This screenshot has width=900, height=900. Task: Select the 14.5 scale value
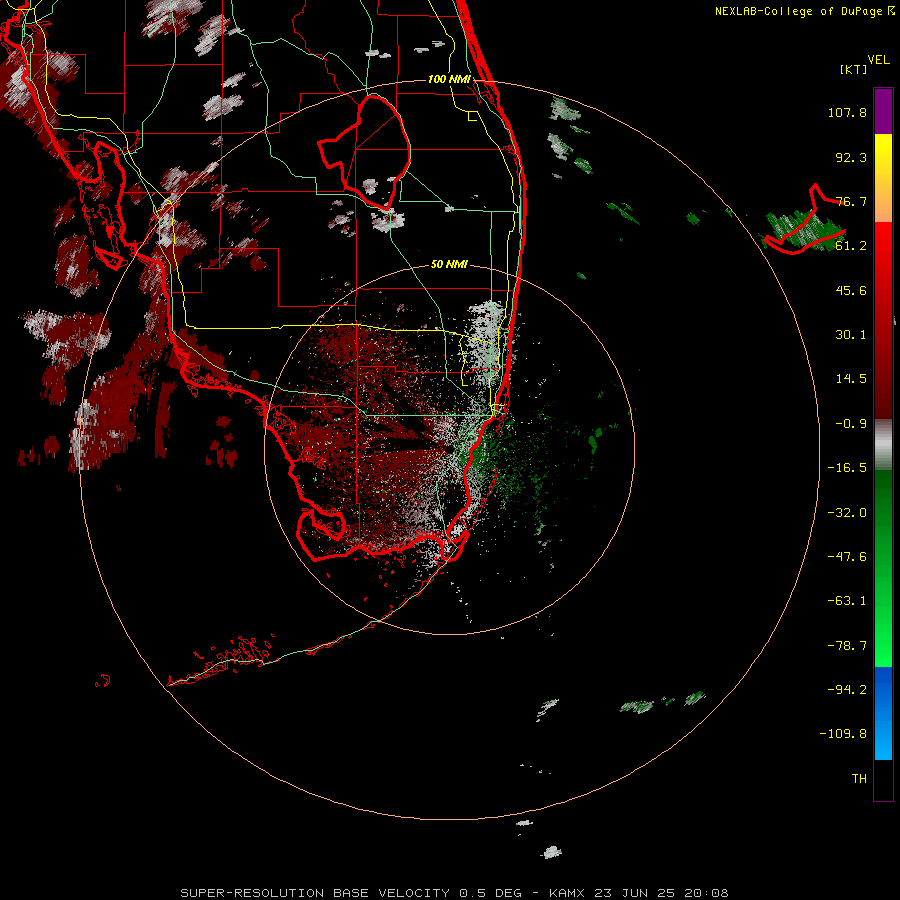(x=851, y=379)
